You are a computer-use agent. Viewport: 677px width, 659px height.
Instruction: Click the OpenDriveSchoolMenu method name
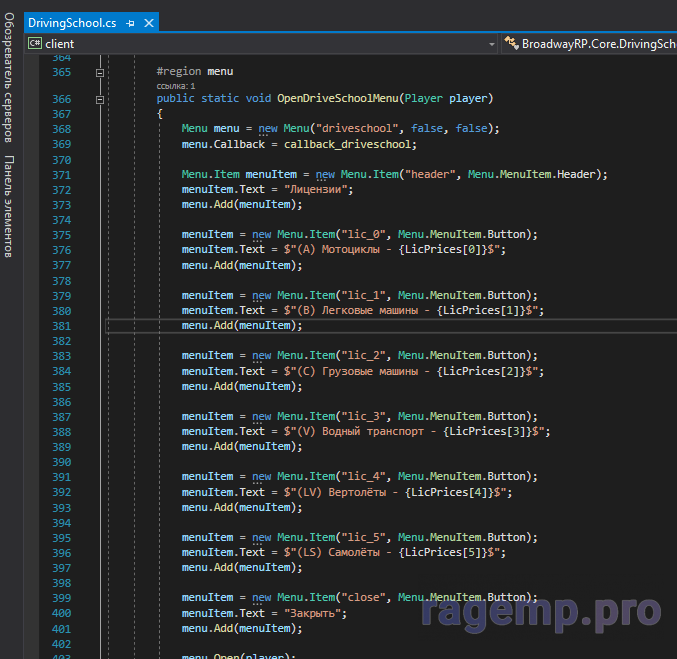(337, 99)
